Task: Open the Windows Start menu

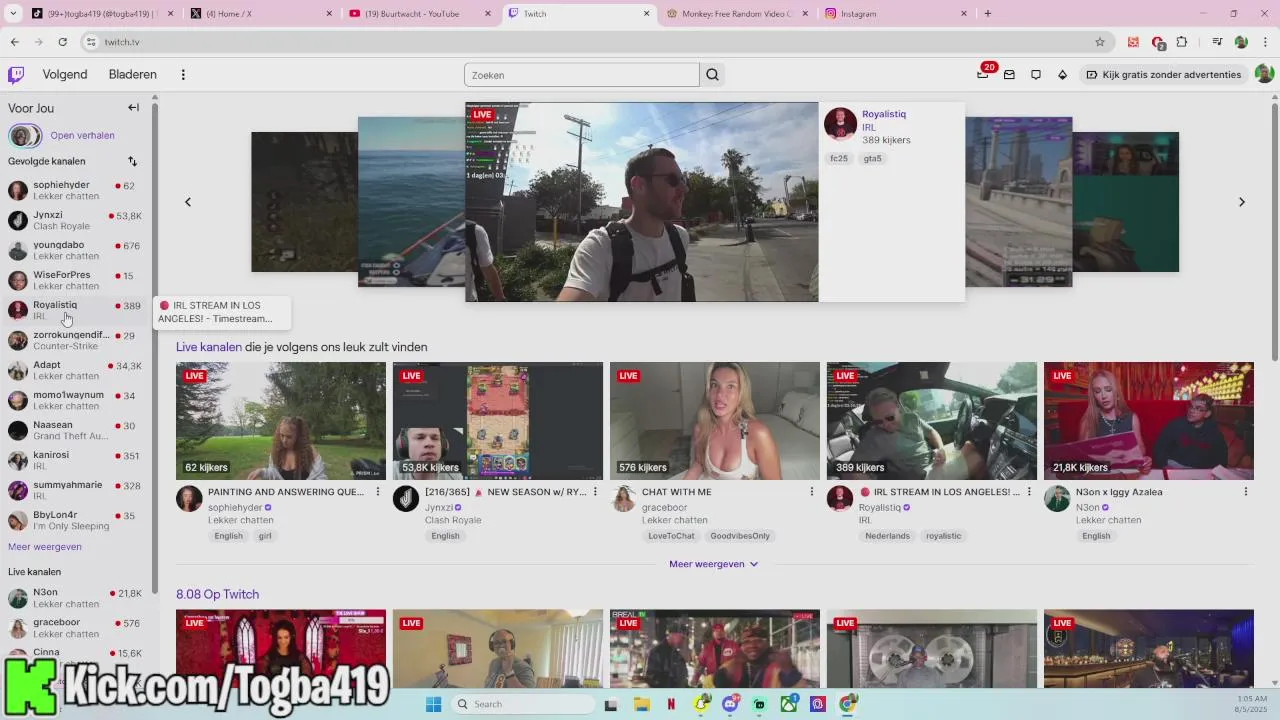Action: point(433,704)
